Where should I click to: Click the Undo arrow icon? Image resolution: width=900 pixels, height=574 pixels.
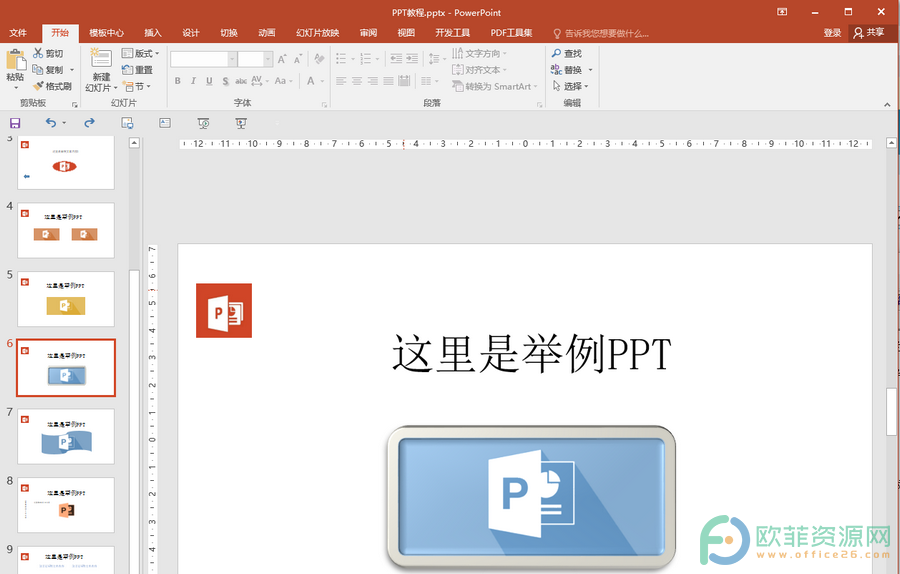pos(51,122)
